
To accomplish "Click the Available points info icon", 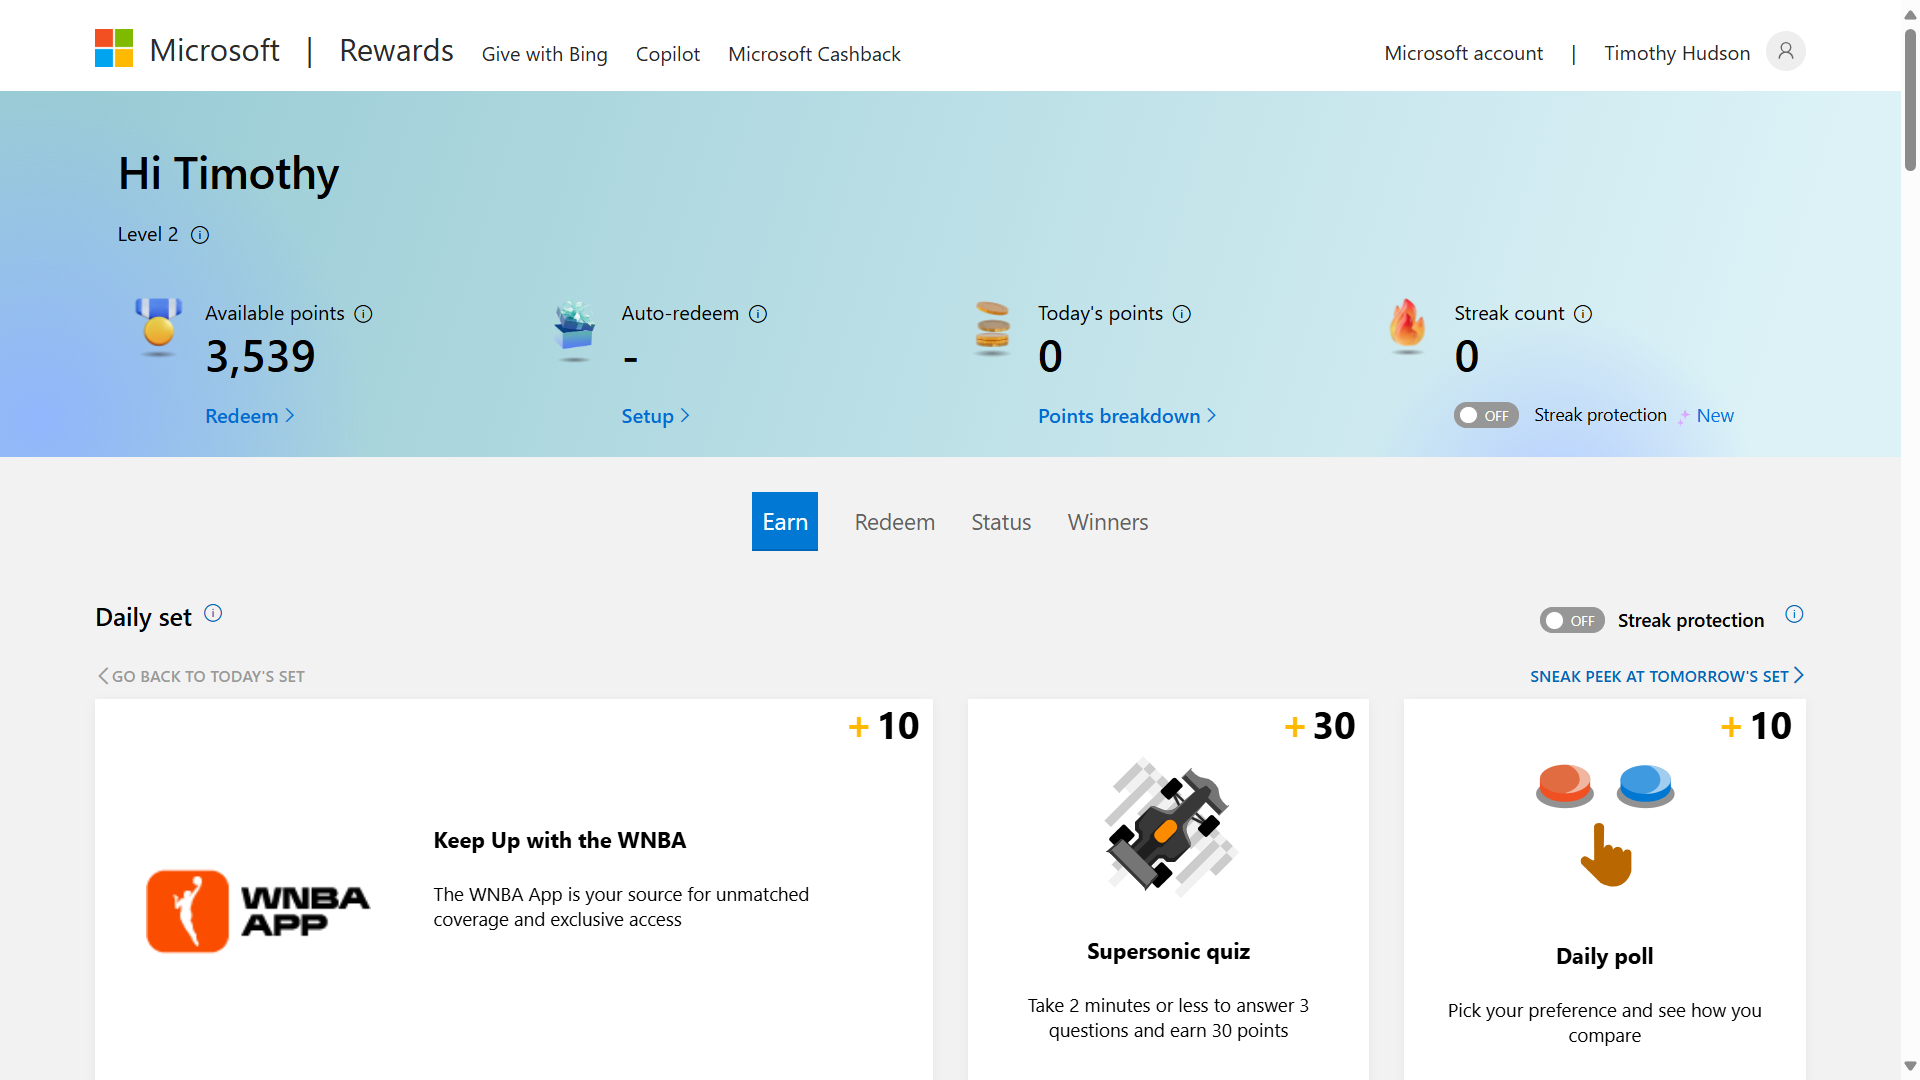I will (x=362, y=313).
